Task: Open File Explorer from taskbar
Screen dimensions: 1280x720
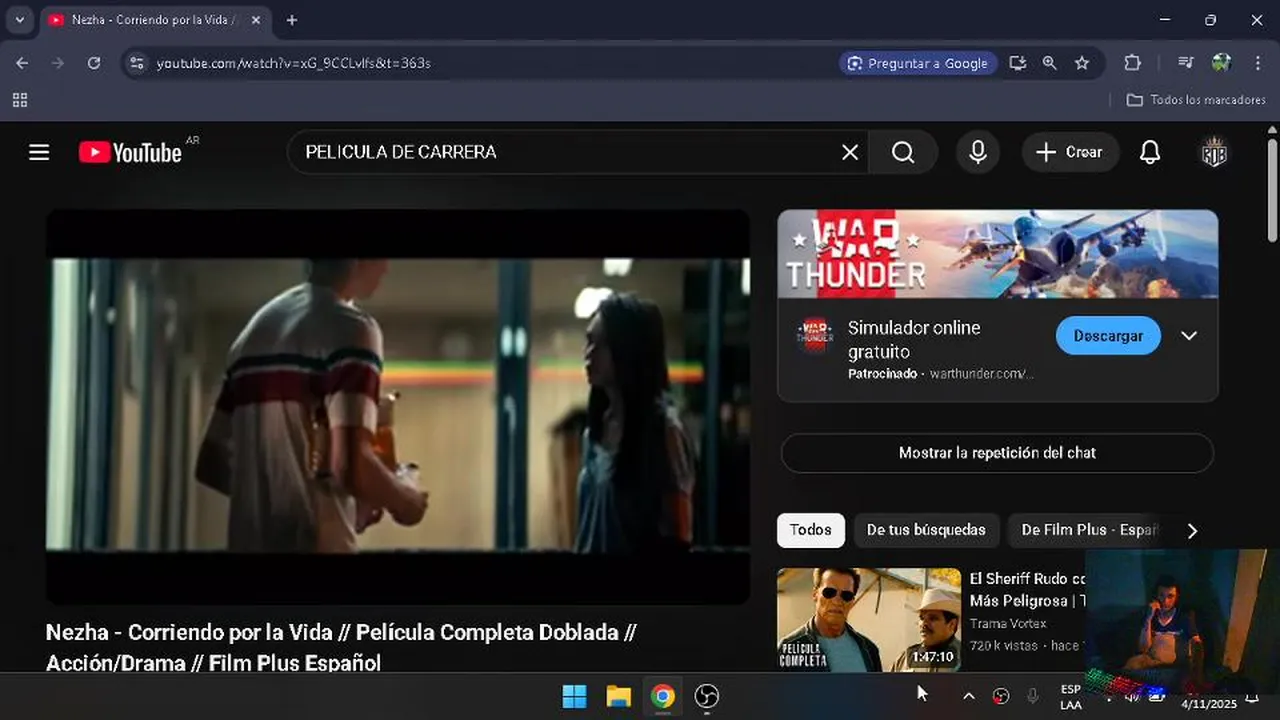Action: point(619,696)
